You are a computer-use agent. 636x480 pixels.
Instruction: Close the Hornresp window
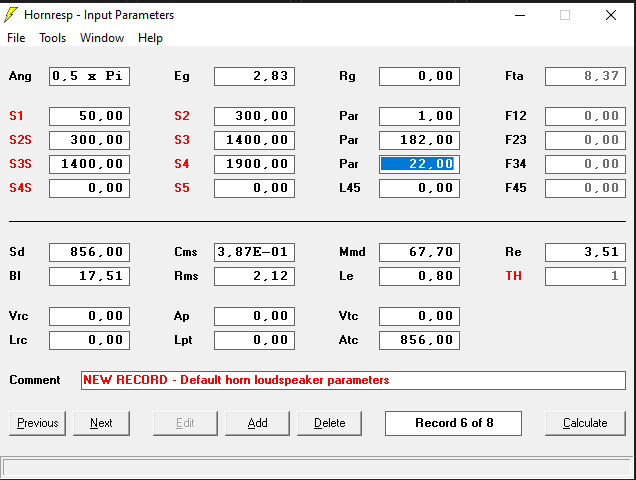[611, 15]
